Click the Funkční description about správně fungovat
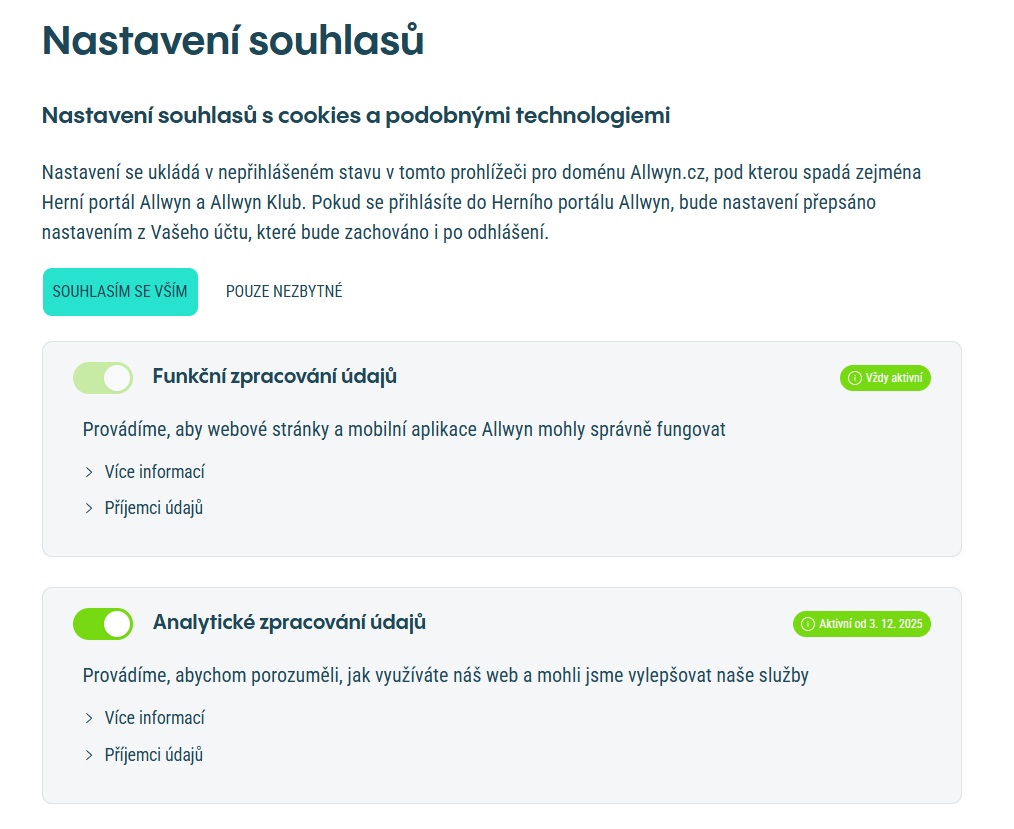The image size is (1014, 829). tap(404, 430)
